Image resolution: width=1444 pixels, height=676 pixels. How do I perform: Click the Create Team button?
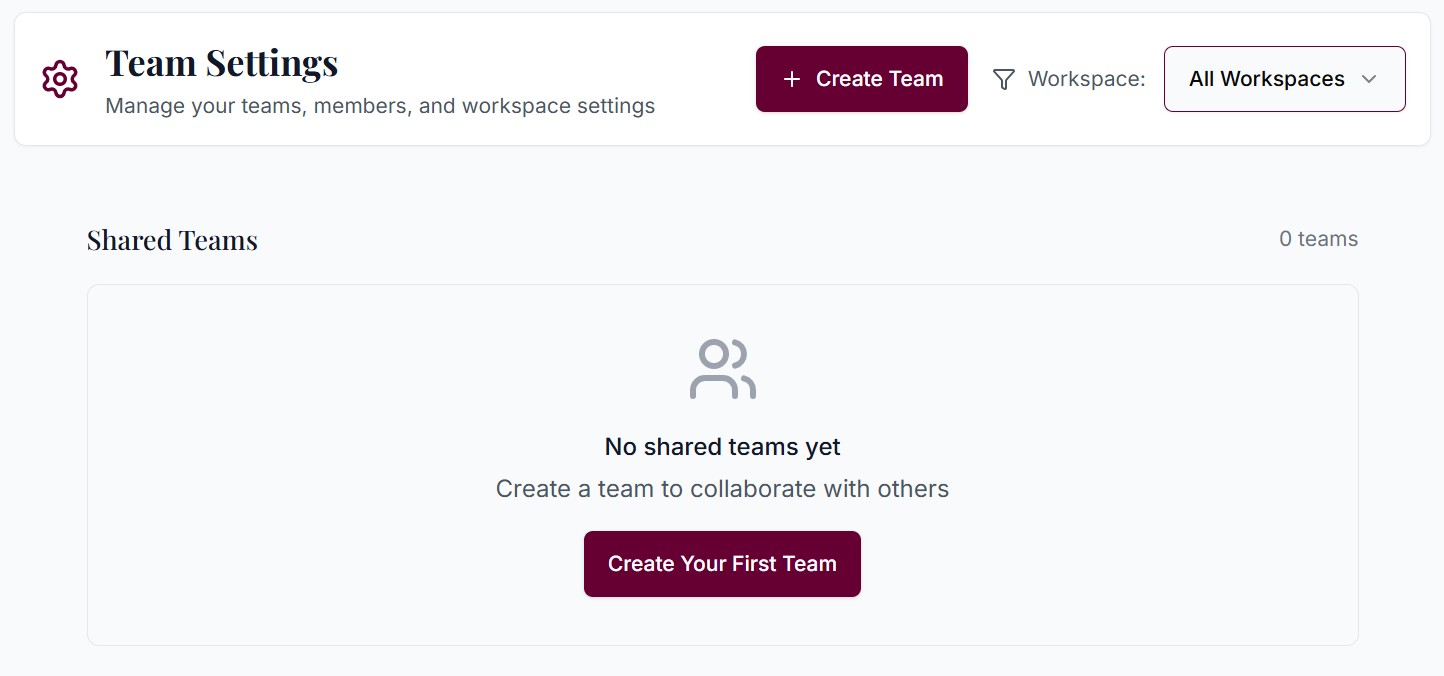(x=861, y=78)
